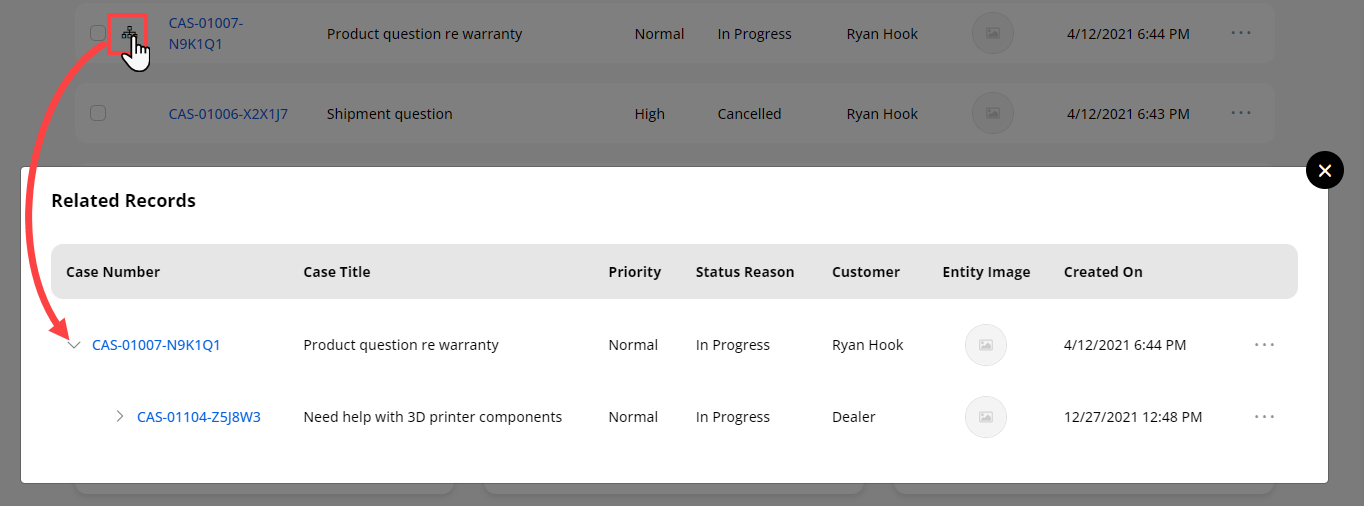Viewport: 1364px width, 506px height.
Task: Open more options for background Shipment question row
Action: [1241, 113]
